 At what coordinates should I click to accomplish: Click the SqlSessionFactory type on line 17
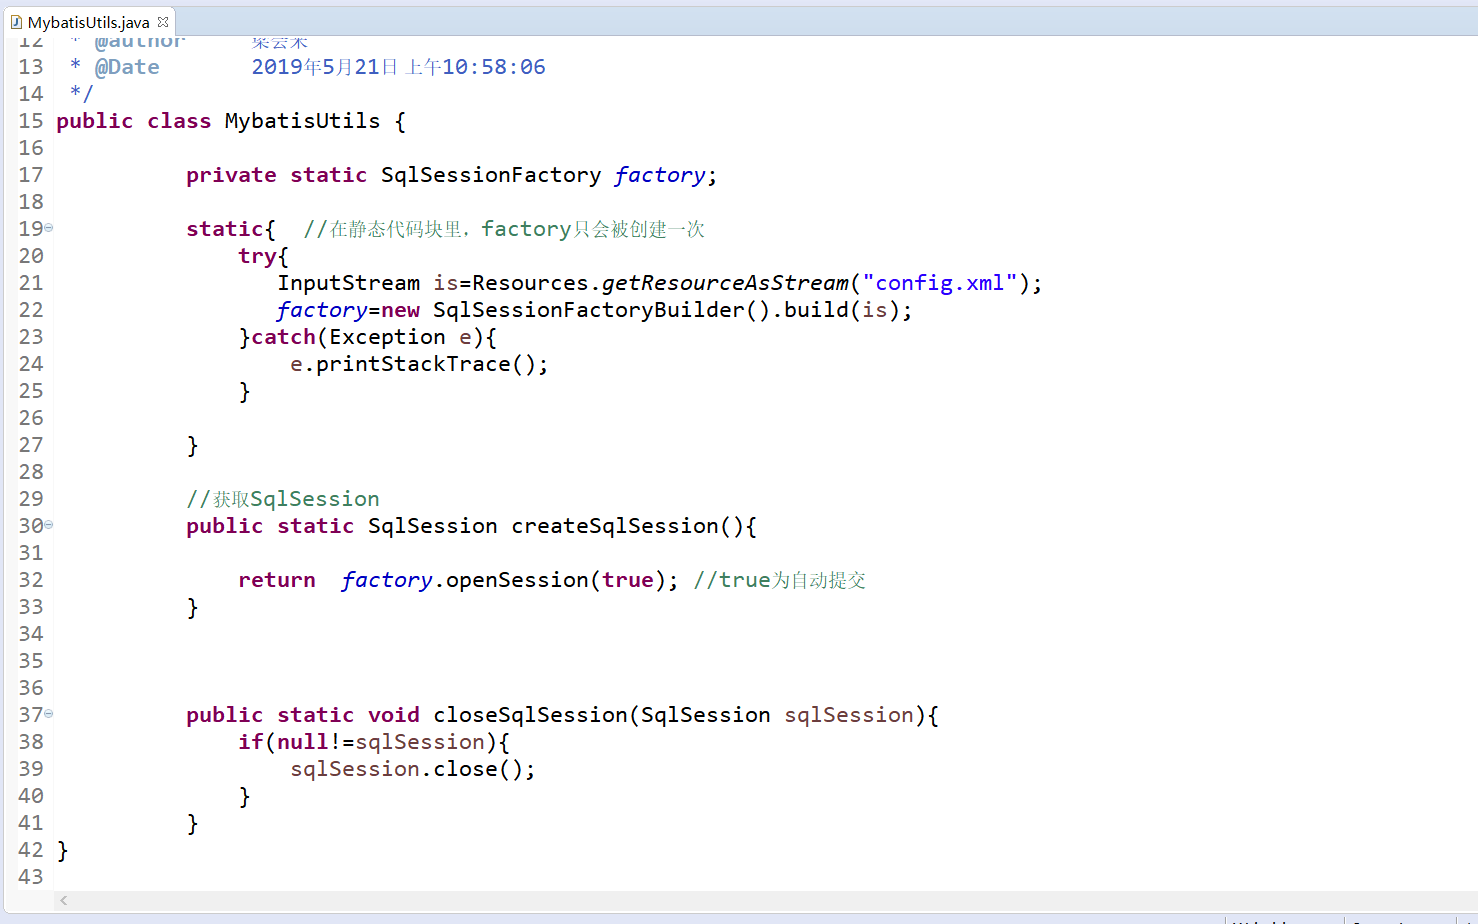[x=491, y=175]
